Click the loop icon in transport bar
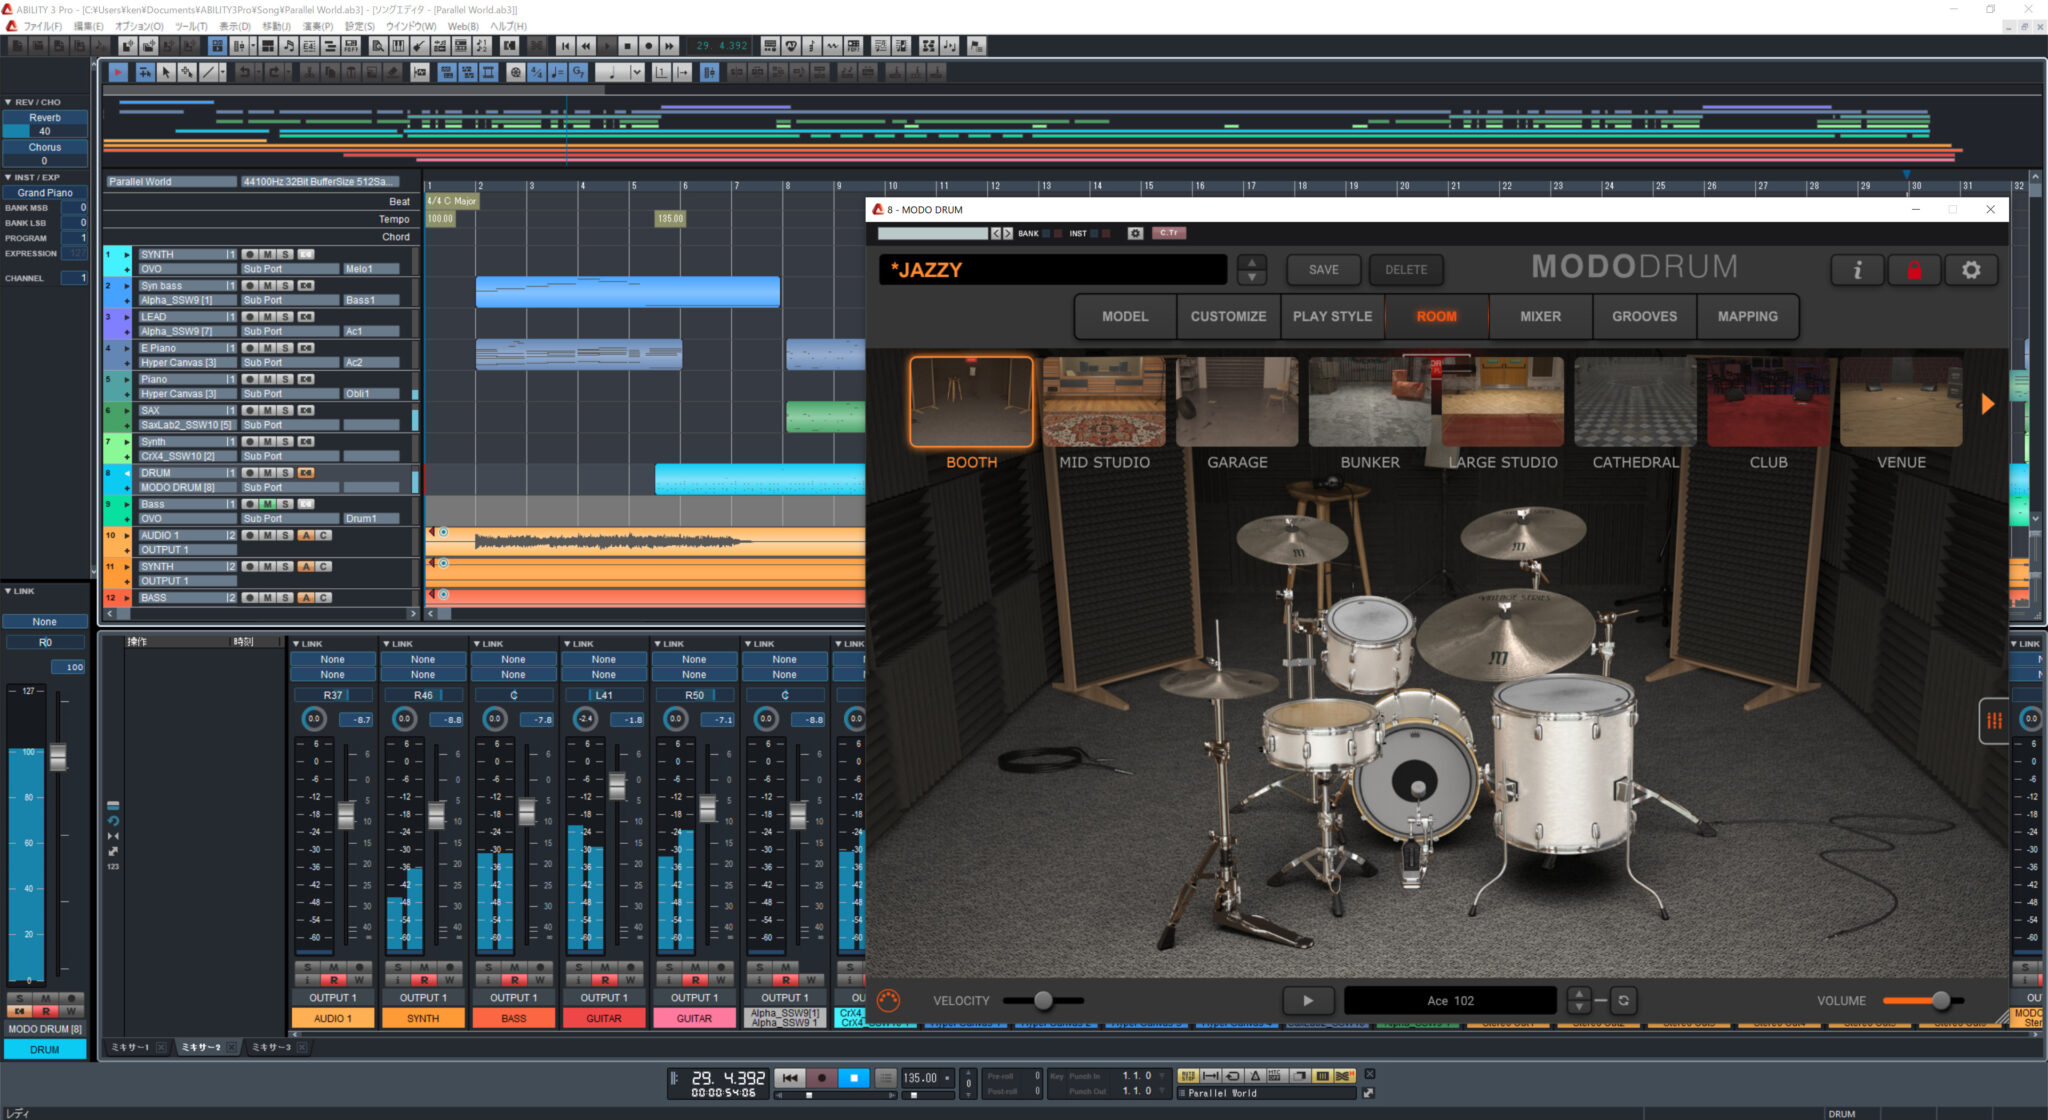 (x=1232, y=1076)
